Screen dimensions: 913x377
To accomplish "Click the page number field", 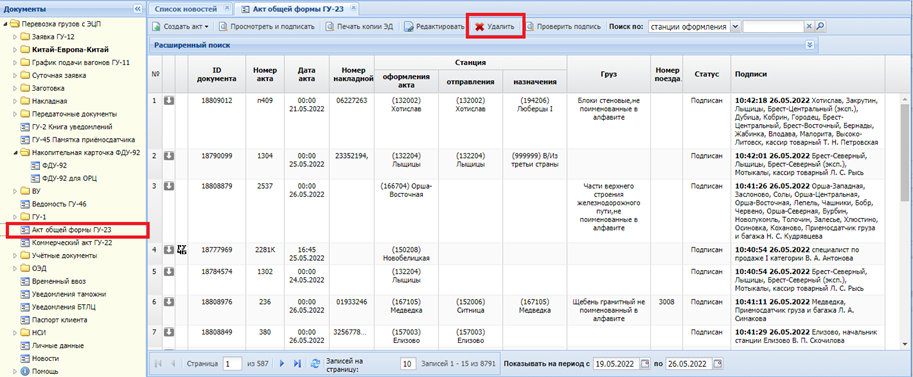I will (x=233, y=364).
